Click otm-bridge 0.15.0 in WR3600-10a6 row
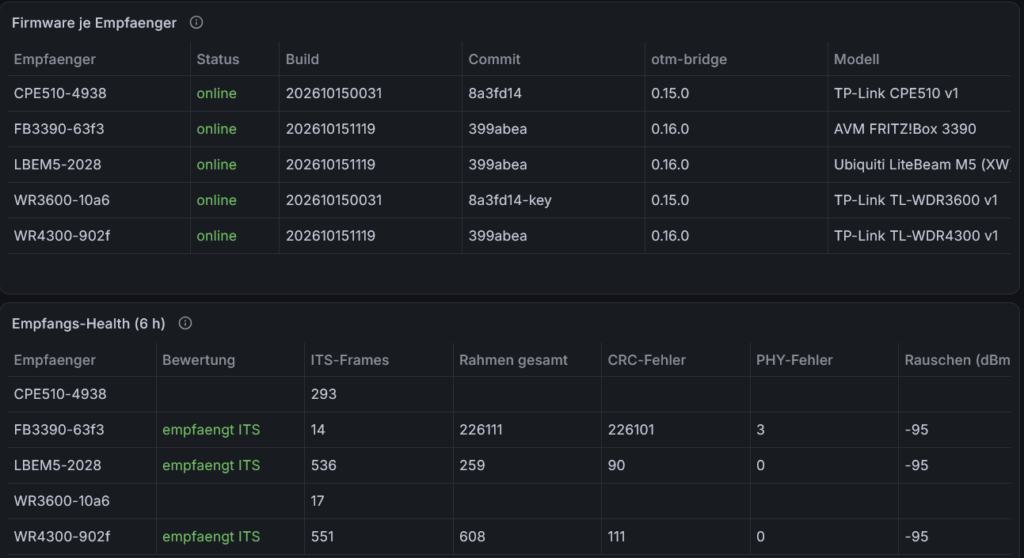This screenshot has width=1024, height=558. tap(670, 200)
